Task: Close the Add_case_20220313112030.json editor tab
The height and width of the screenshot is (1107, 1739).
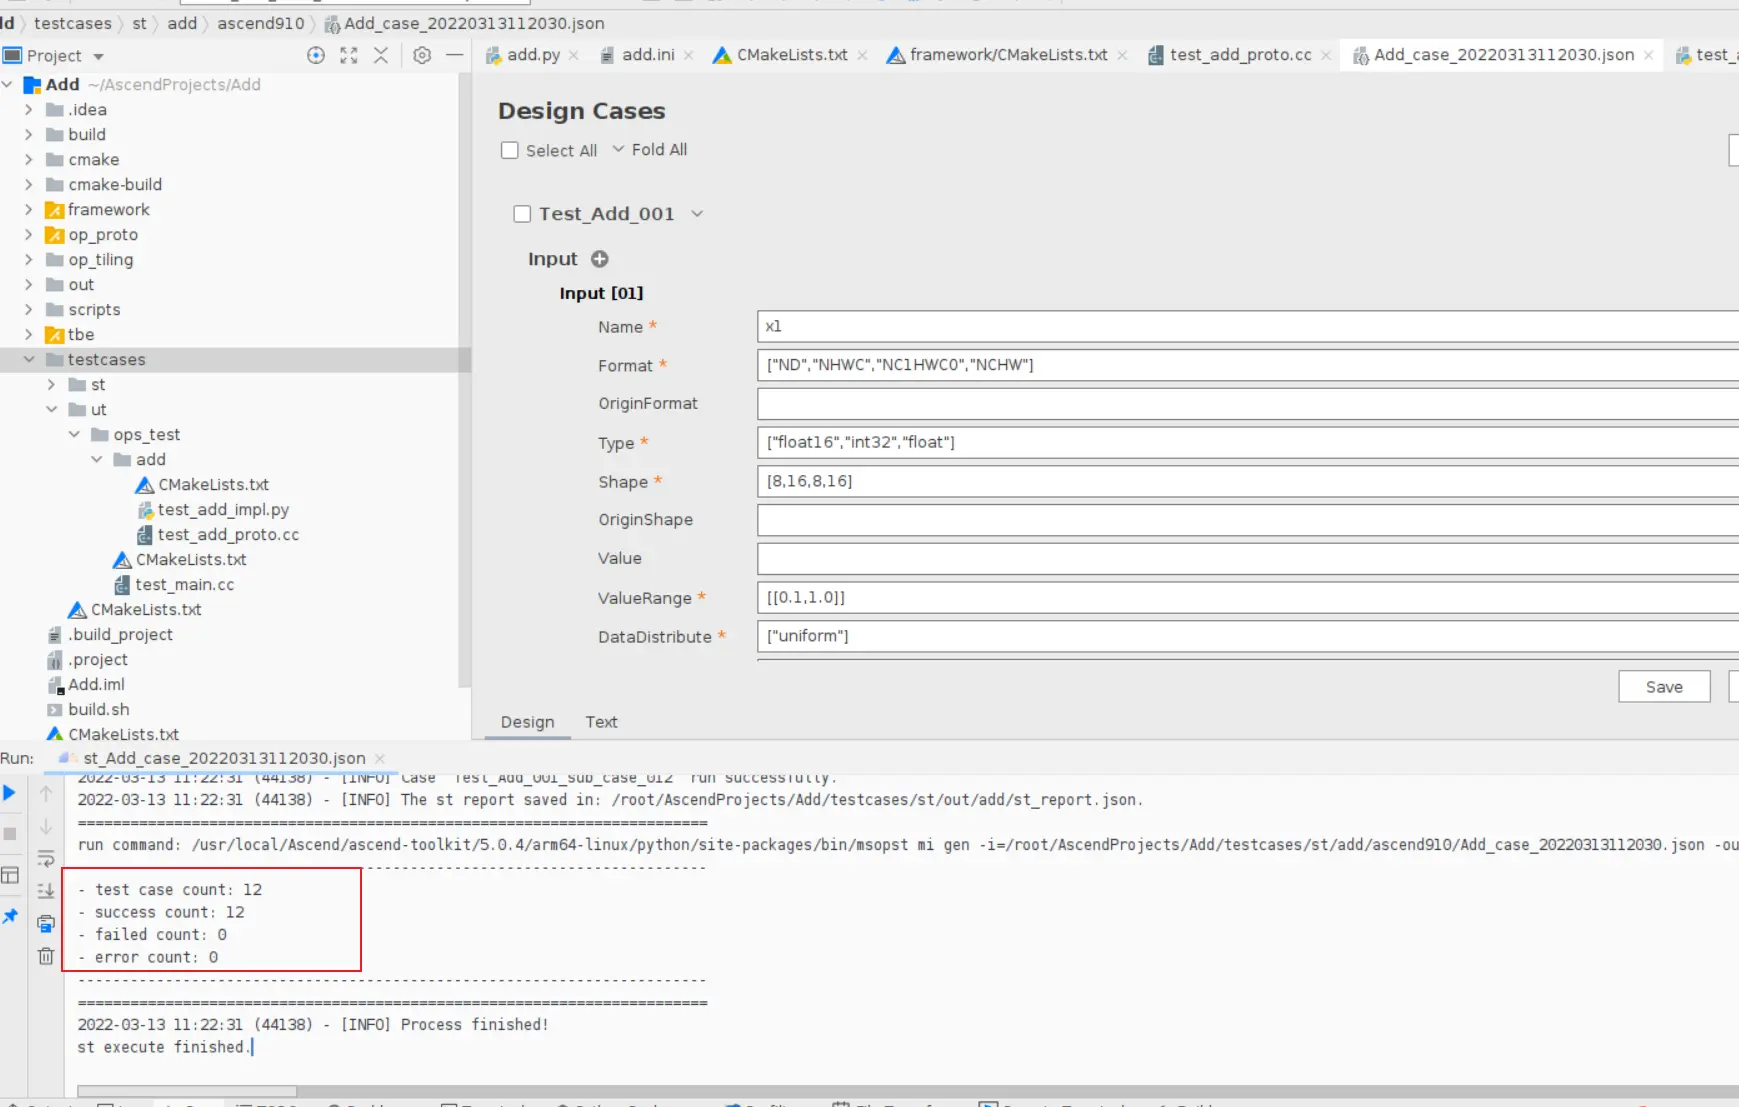Action: 1649,56
